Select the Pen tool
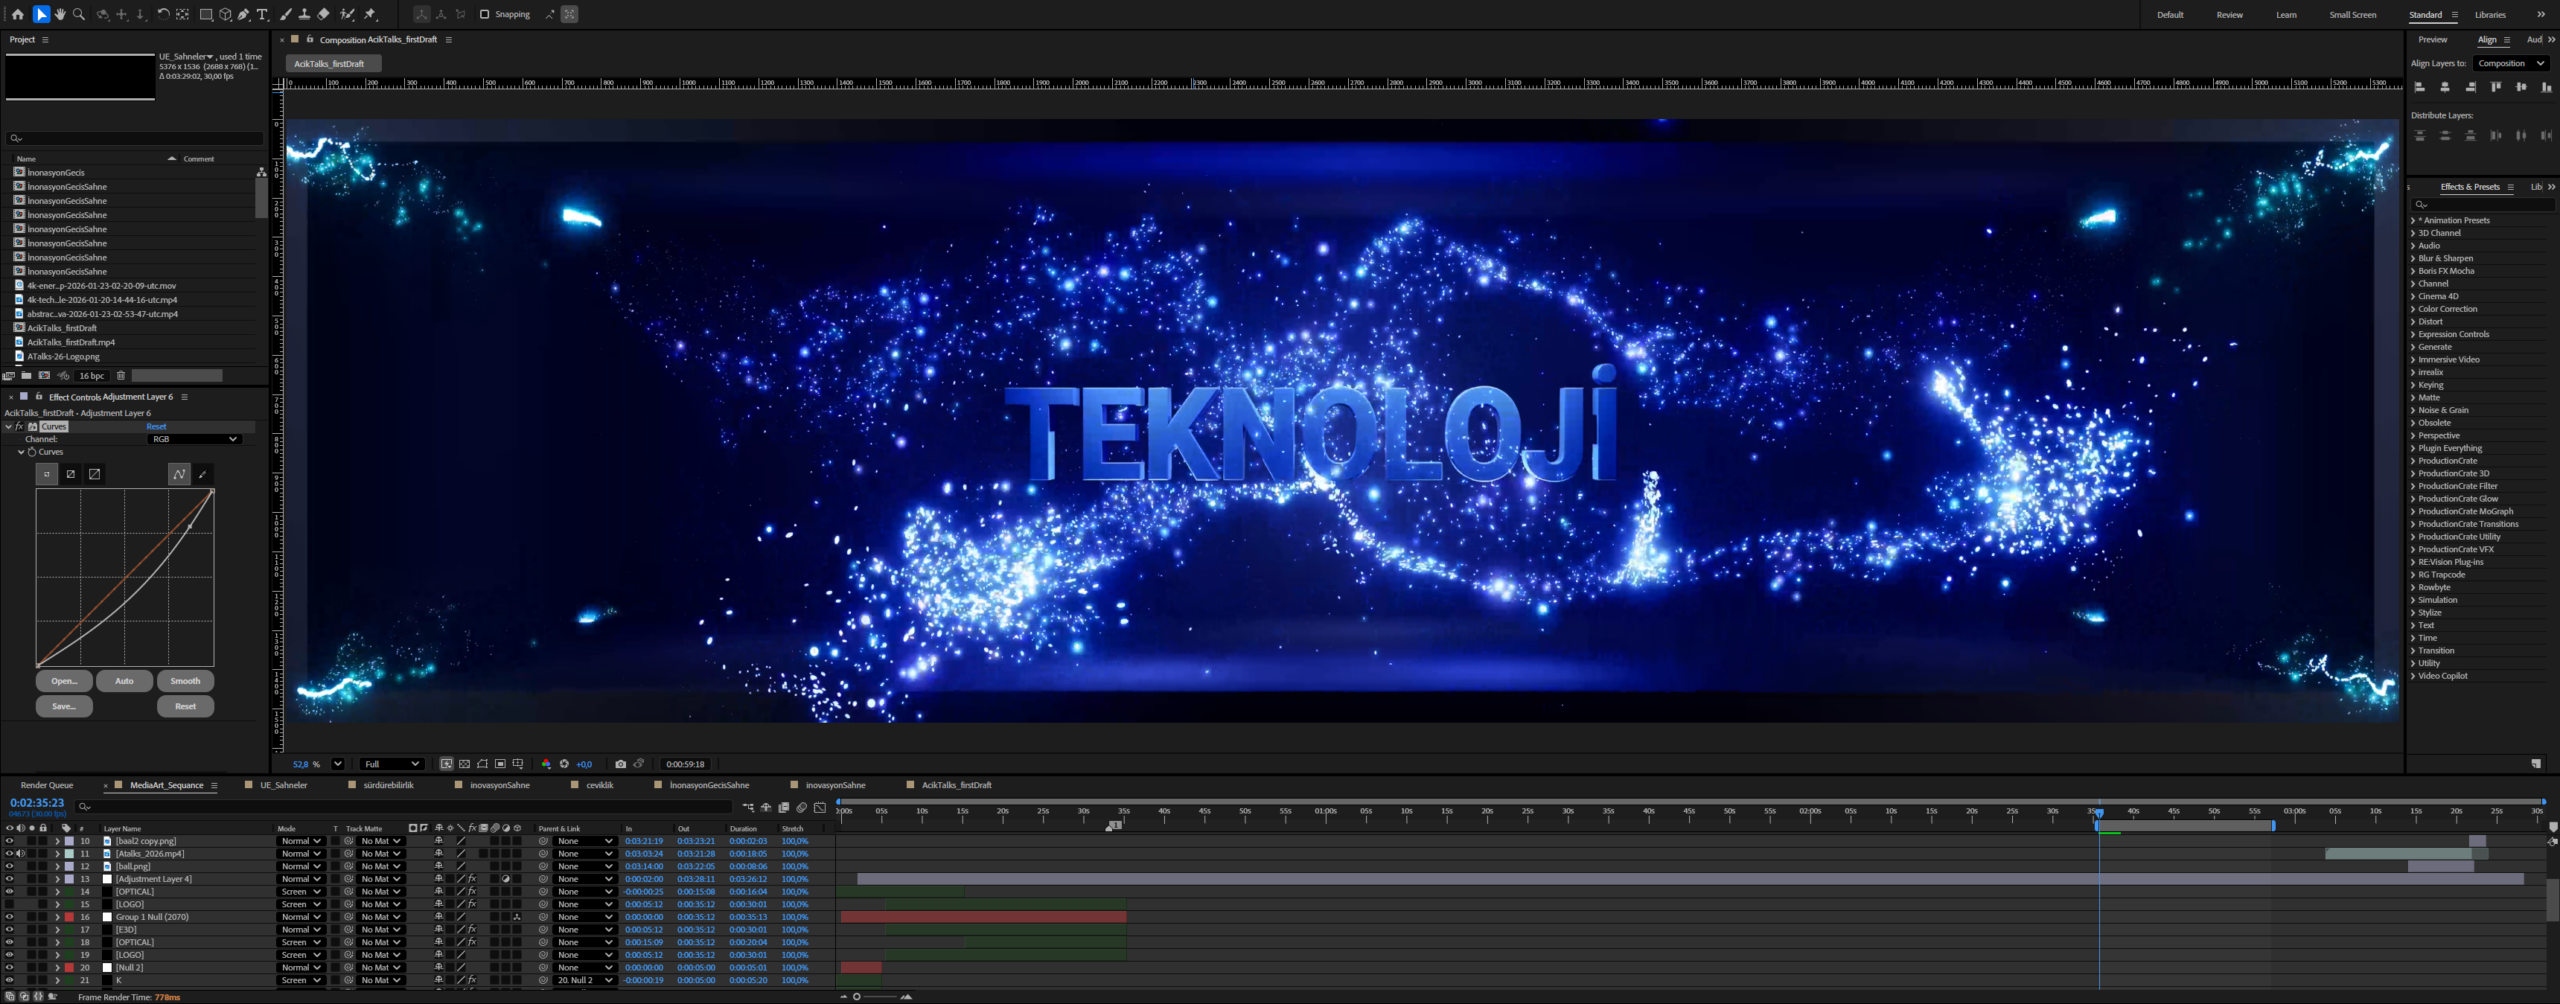Image resolution: width=2560 pixels, height=1004 pixels. click(244, 14)
